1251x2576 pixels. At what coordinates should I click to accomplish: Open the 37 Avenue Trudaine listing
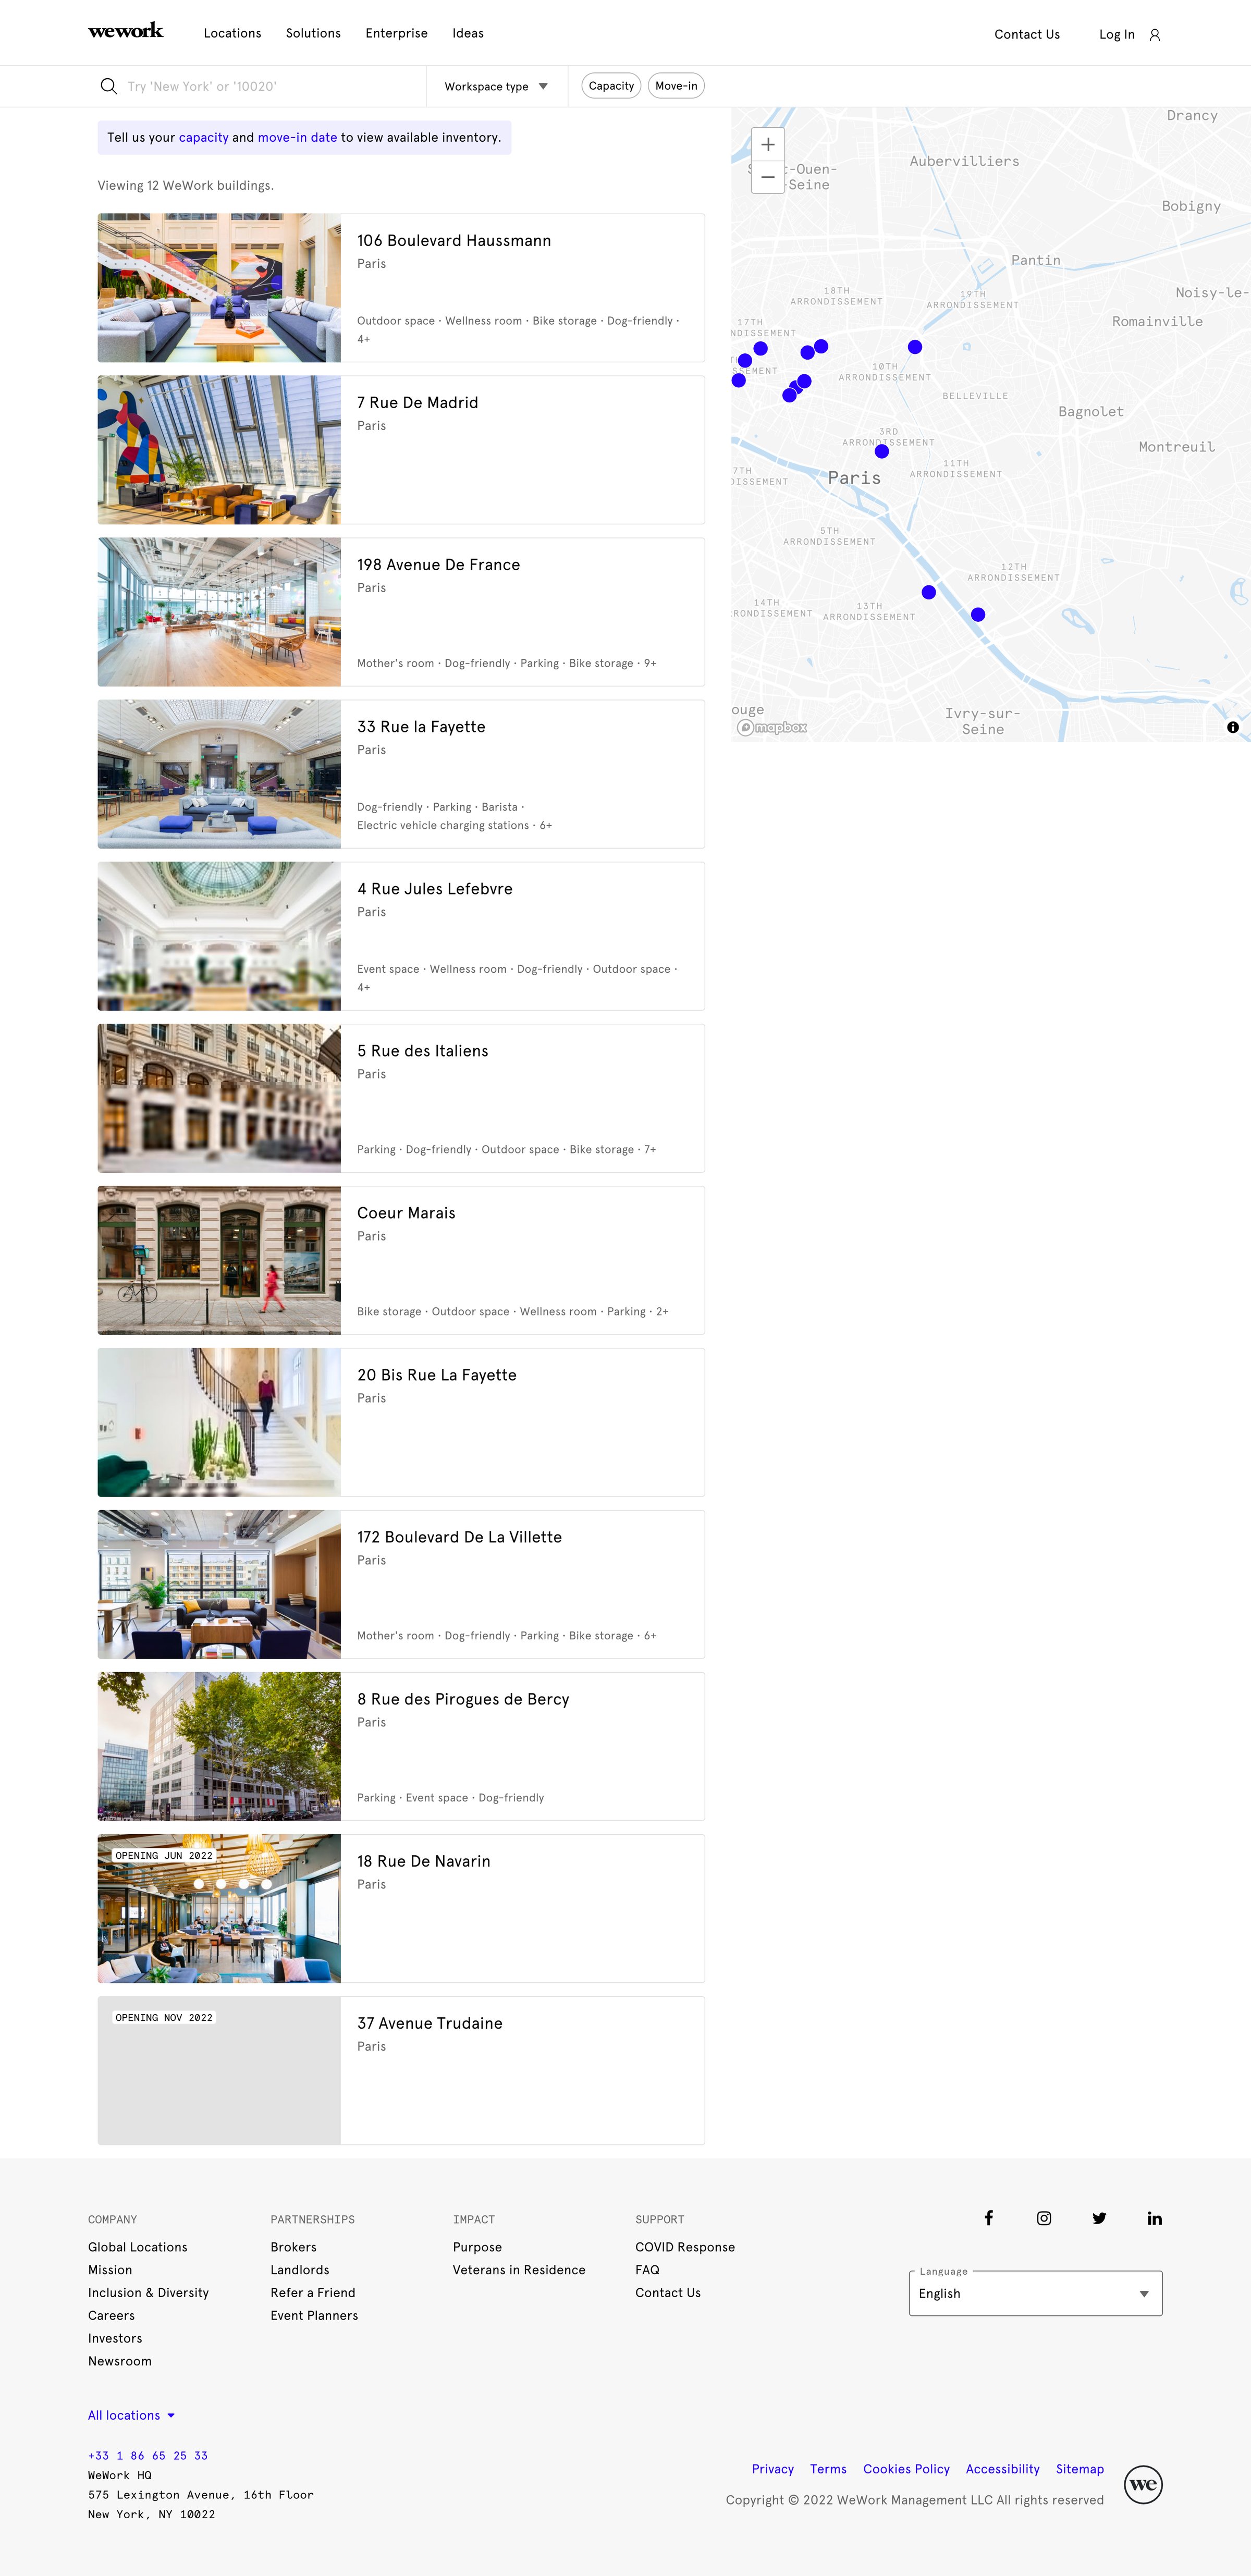pos(401,2070)
